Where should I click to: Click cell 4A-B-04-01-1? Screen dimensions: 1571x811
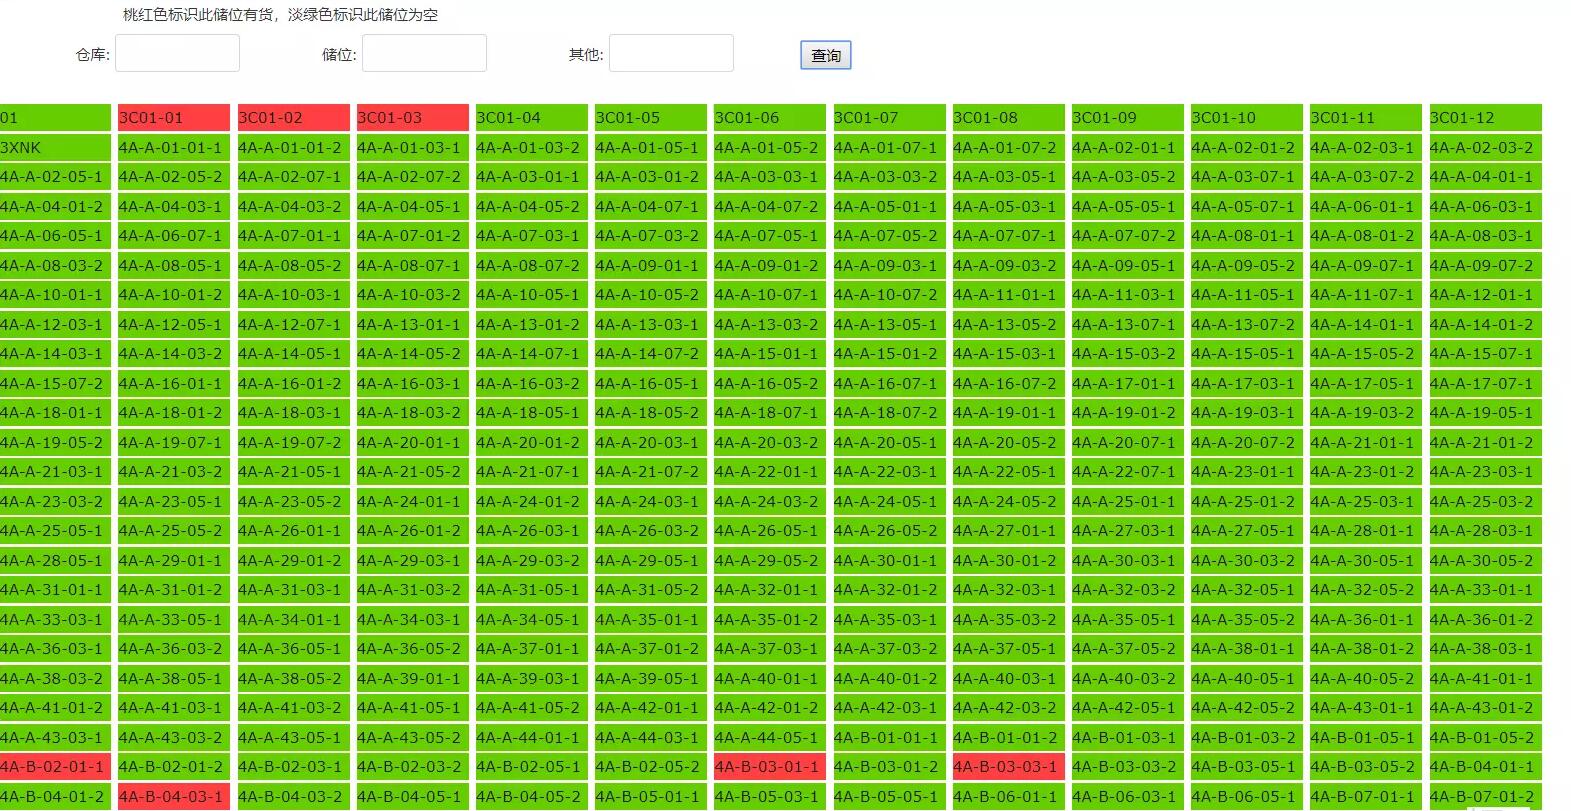pos(1486,767)
